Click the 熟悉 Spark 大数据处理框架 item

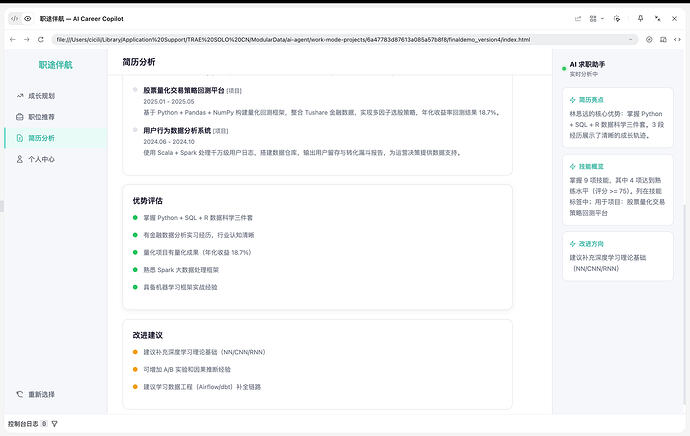coord(181,270)
